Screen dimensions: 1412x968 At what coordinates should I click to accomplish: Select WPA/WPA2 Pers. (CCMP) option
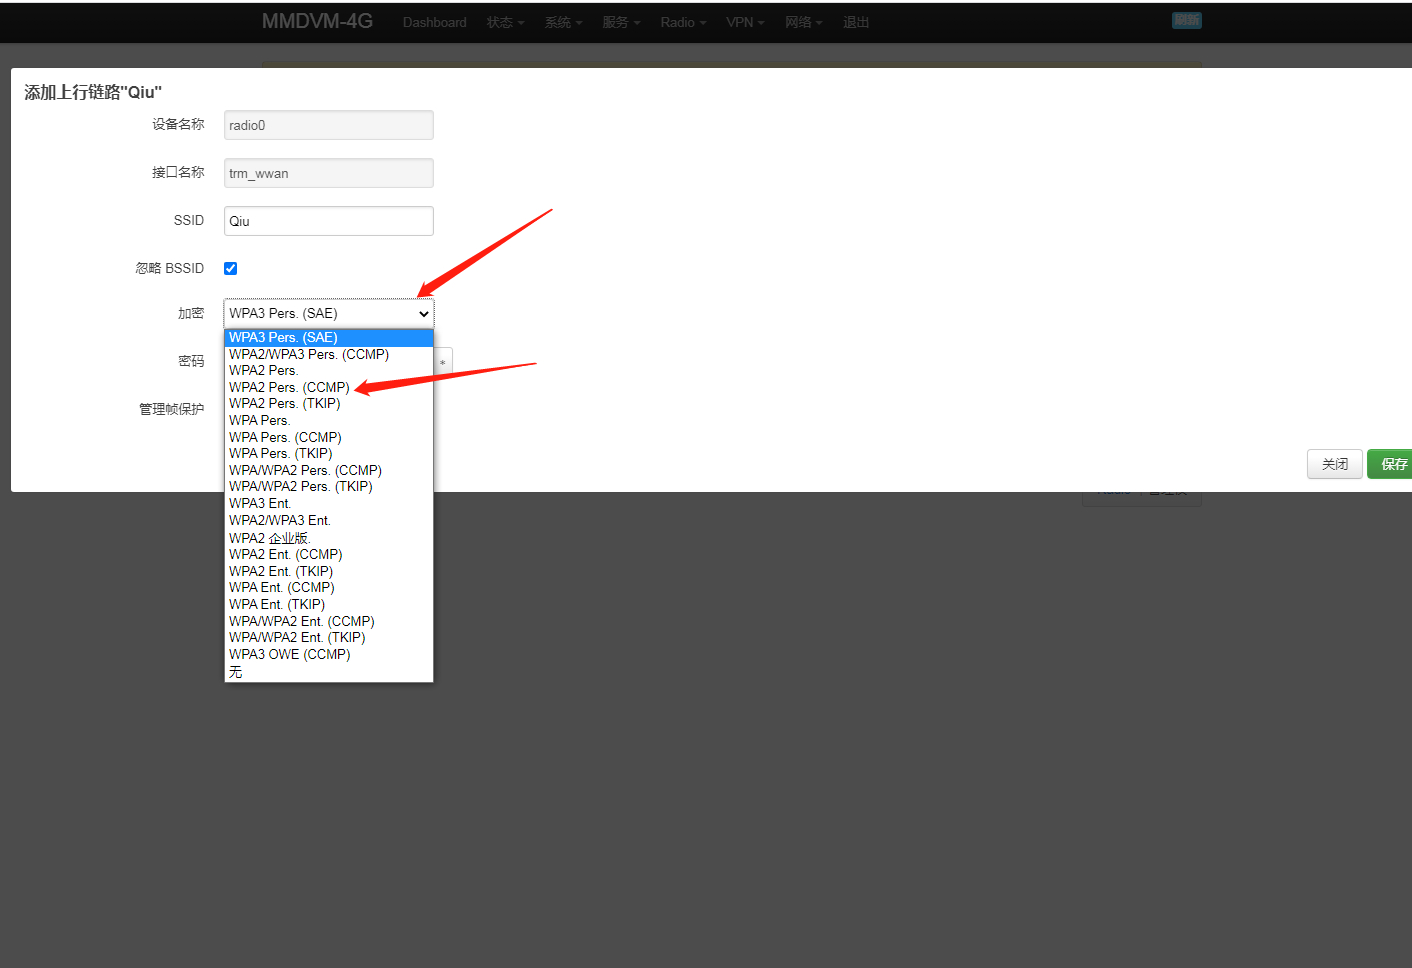pos(305,470)
